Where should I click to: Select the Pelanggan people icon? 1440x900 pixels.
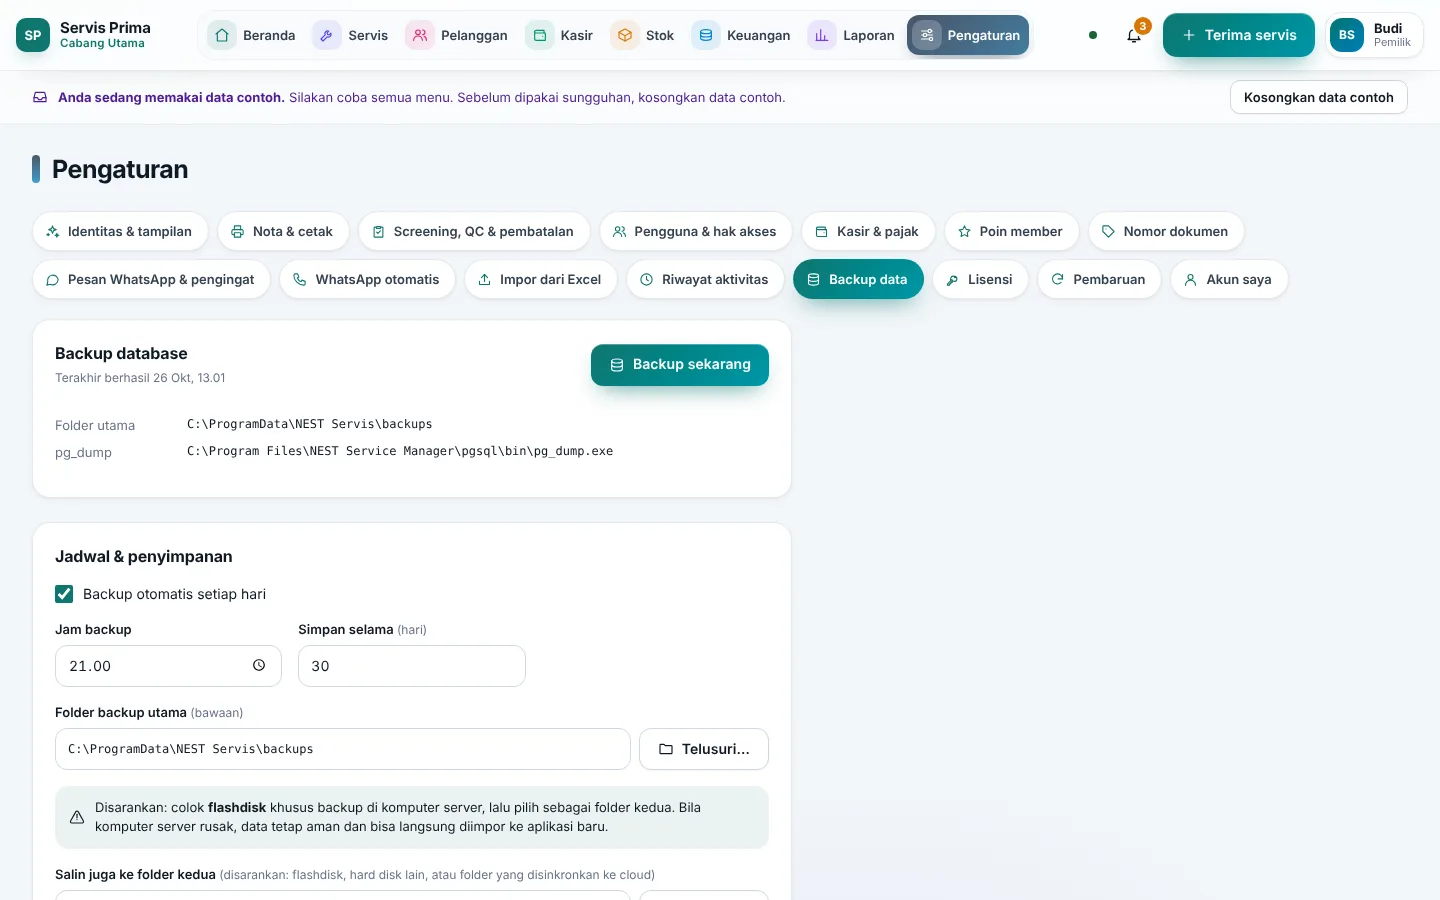(x=420, y=35)
